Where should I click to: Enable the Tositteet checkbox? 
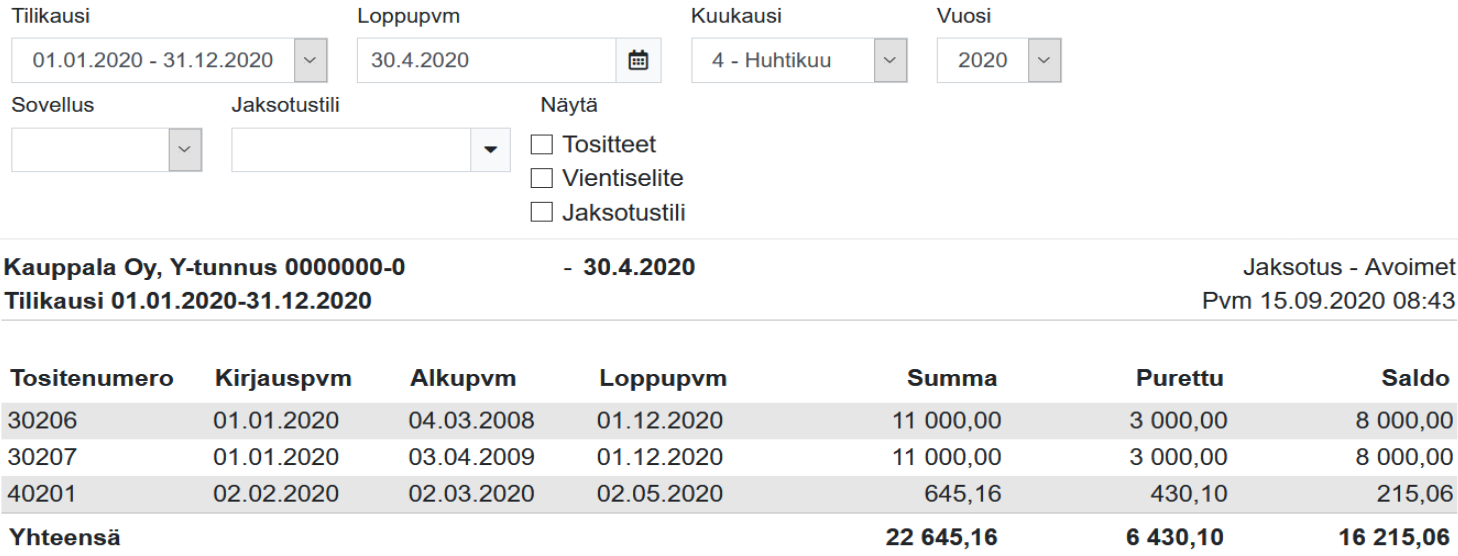click(541, 145)
